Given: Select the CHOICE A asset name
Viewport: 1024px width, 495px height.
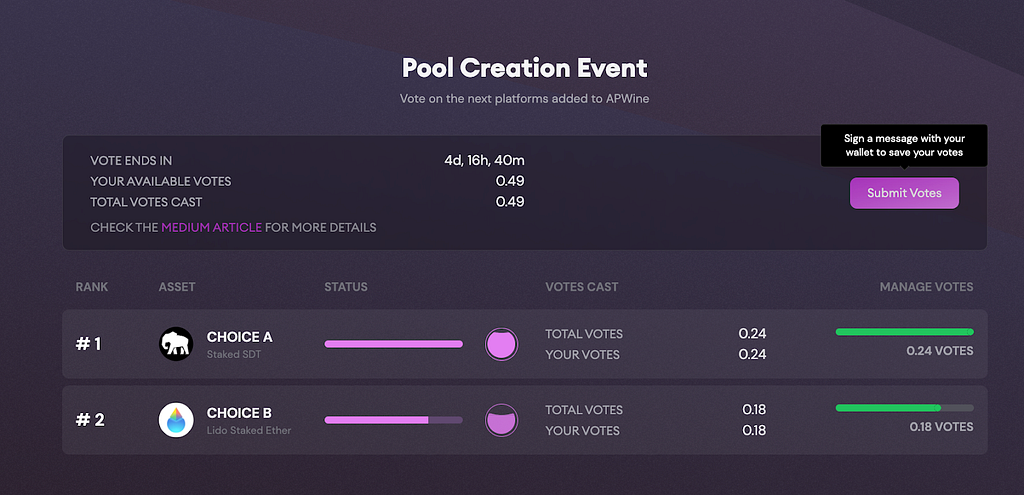Looking at the screenshot, I should coord(240,337).
